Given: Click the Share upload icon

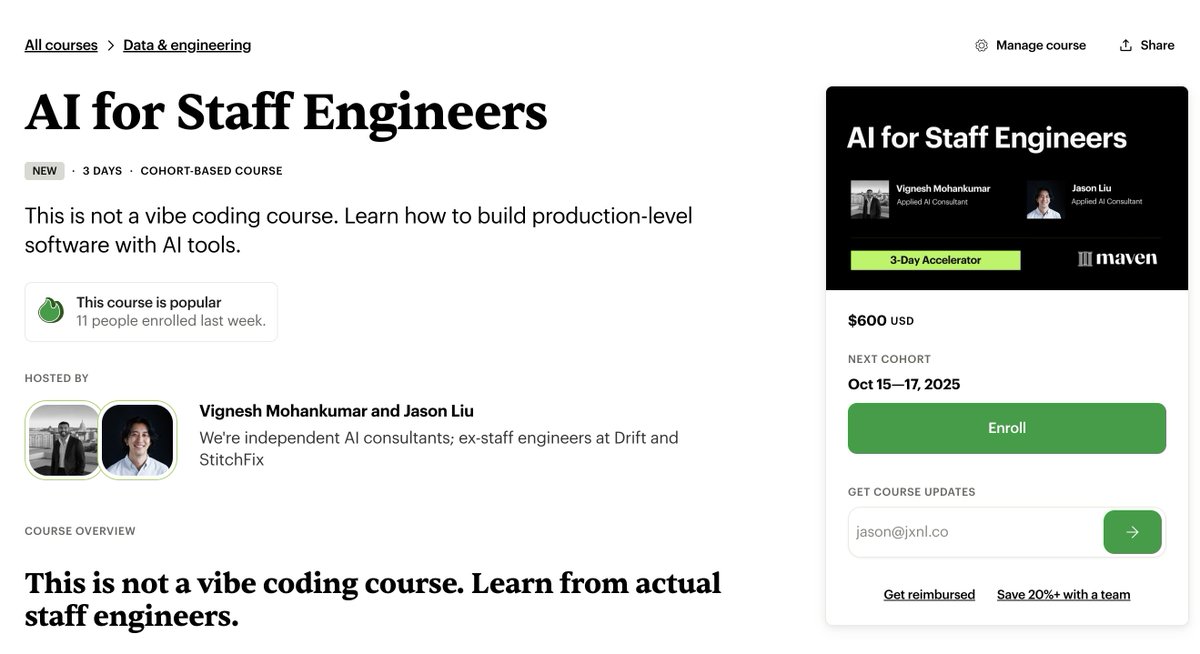Looking at the screenshot, I should 1126,45.
